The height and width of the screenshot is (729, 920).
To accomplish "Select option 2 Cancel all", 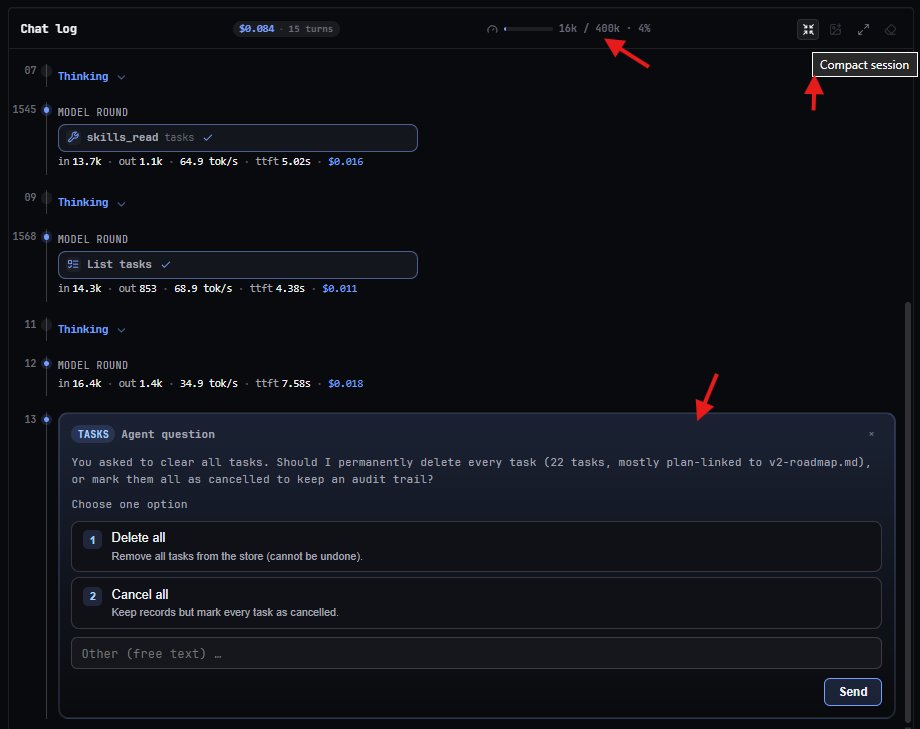I will tap(476, 603).
